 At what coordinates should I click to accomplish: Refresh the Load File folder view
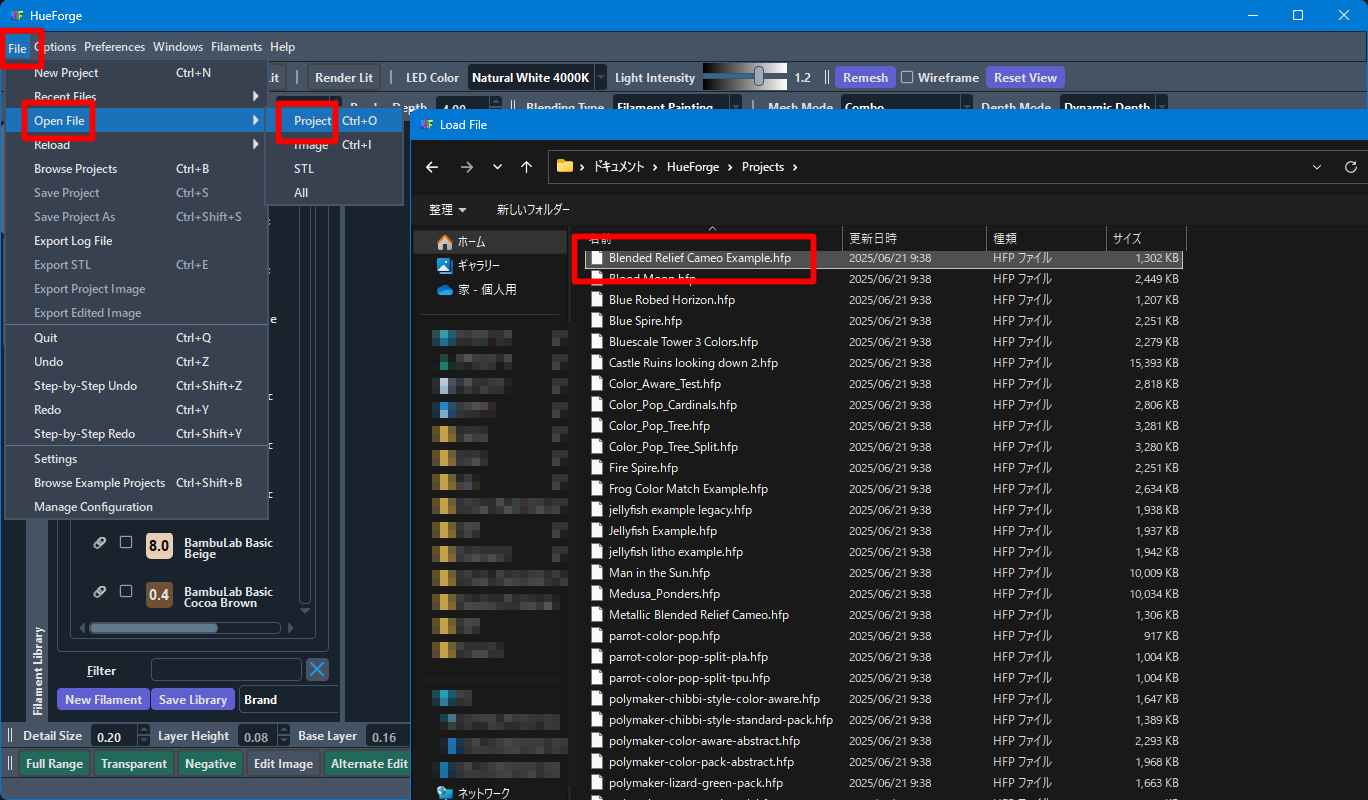coord(1350,167)
